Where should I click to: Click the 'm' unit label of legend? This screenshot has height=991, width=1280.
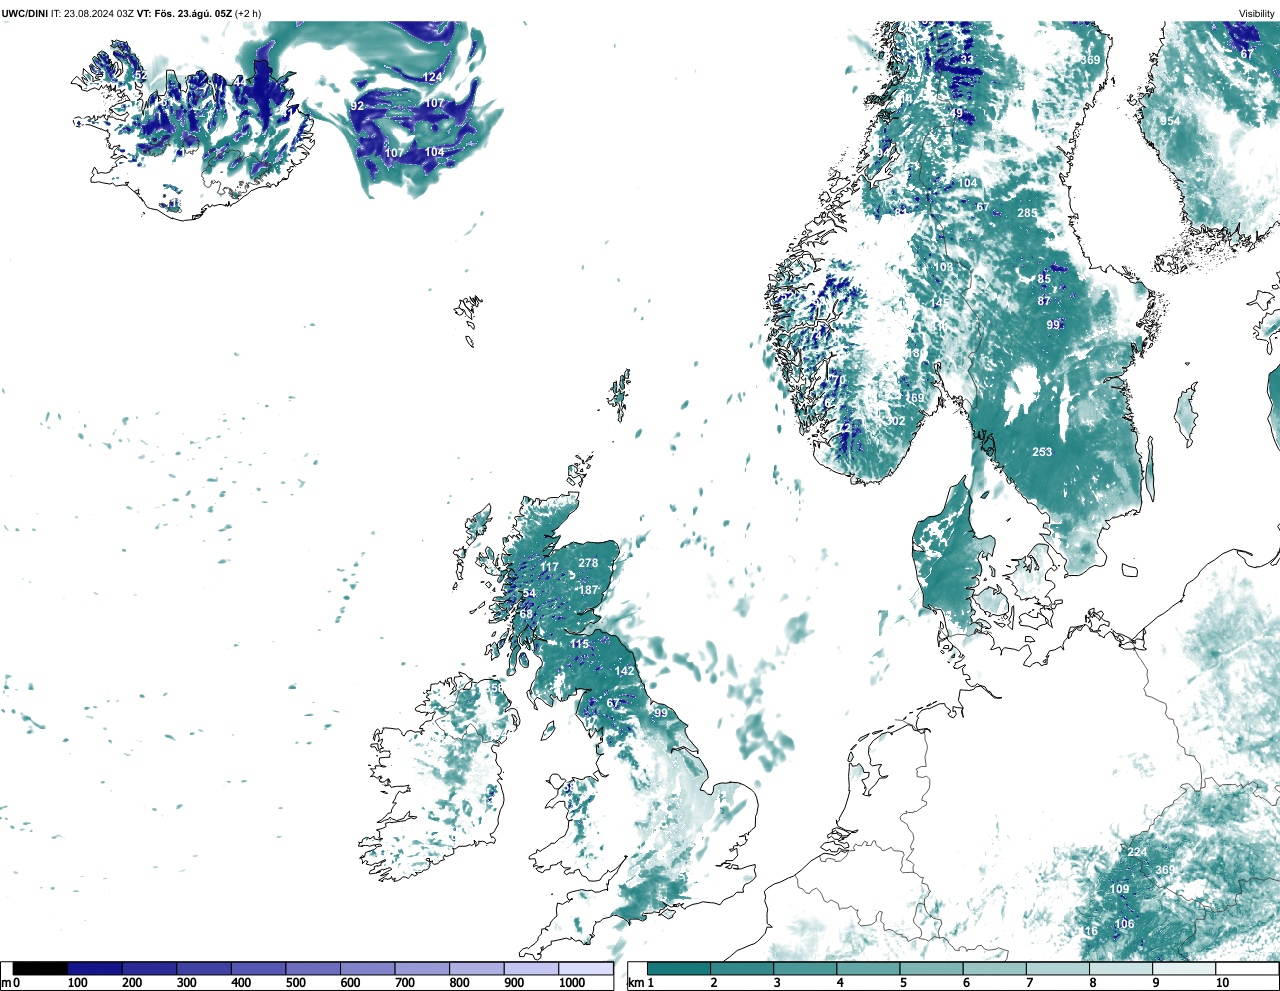point(6,983)
